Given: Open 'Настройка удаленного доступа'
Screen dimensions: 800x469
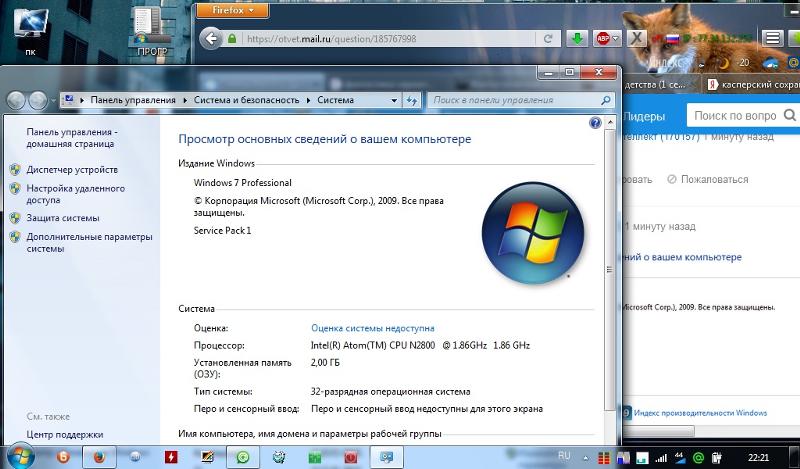Looking at the screenshot, I should point(76,194).
